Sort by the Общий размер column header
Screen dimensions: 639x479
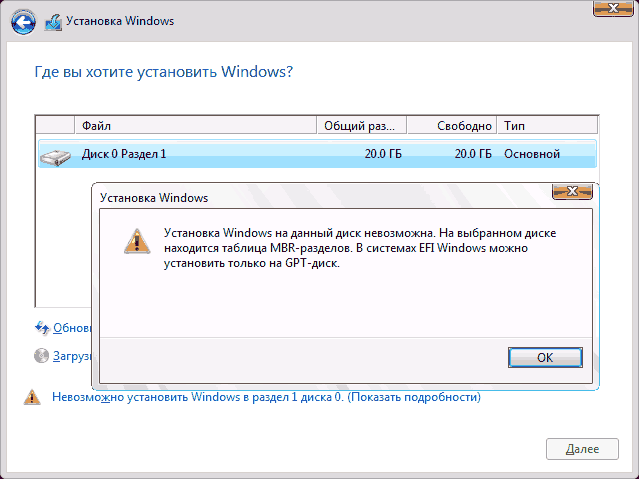[359, 126]
